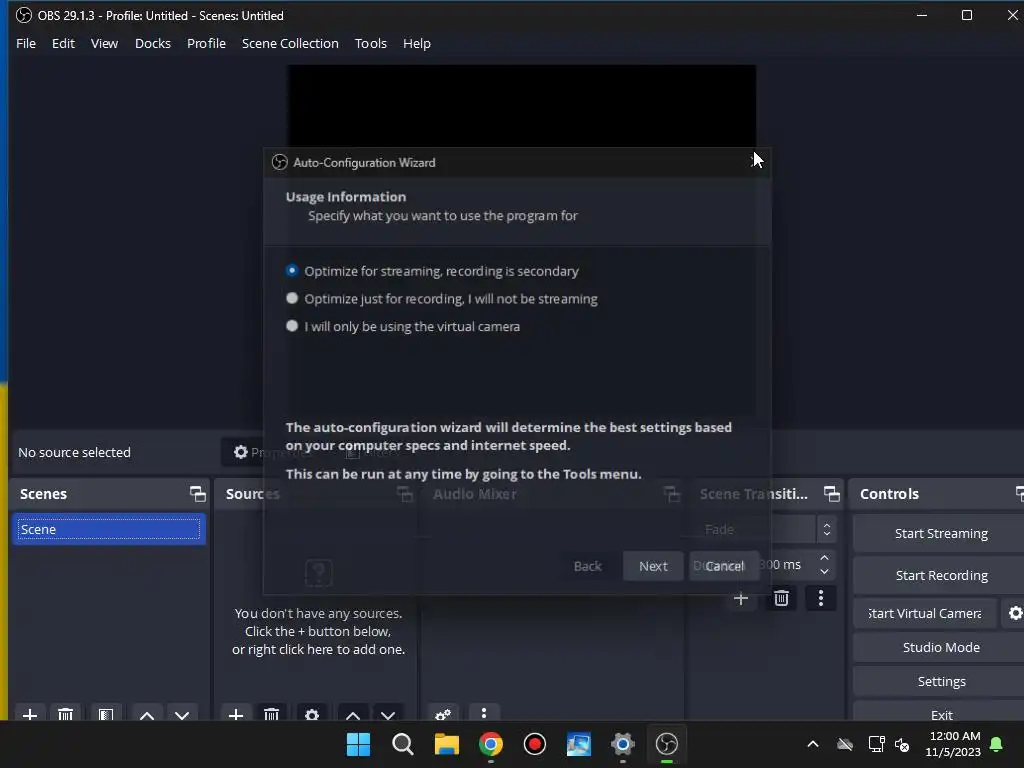Select the Scene item in Scenes list

(x=108, y=529)
